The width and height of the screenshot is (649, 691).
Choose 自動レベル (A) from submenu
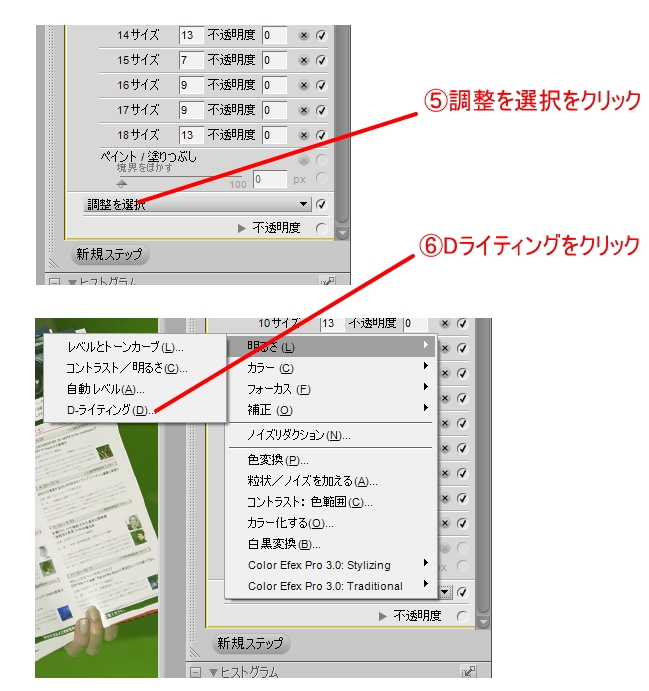135,389
